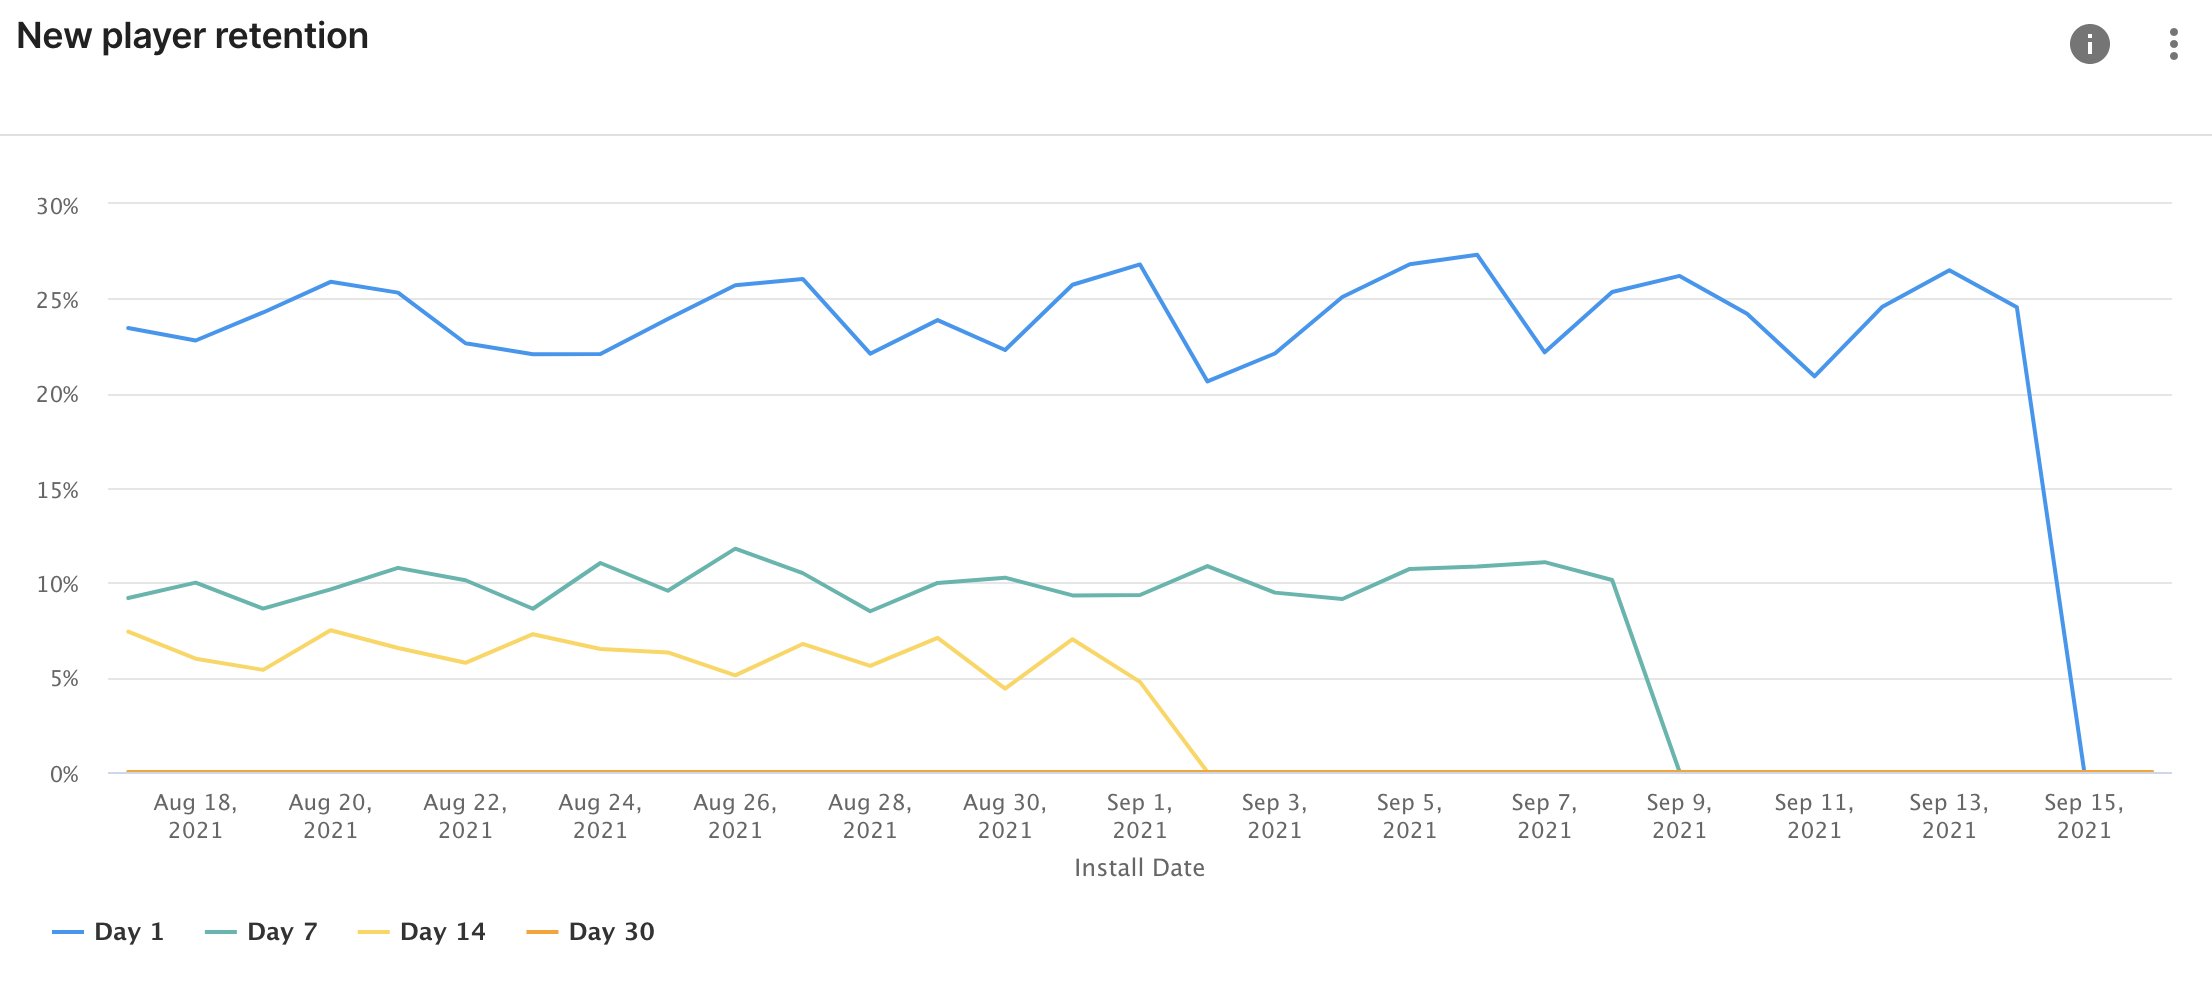
Task: Hide Day 14 series via legend text
Action: pos(442,932)
